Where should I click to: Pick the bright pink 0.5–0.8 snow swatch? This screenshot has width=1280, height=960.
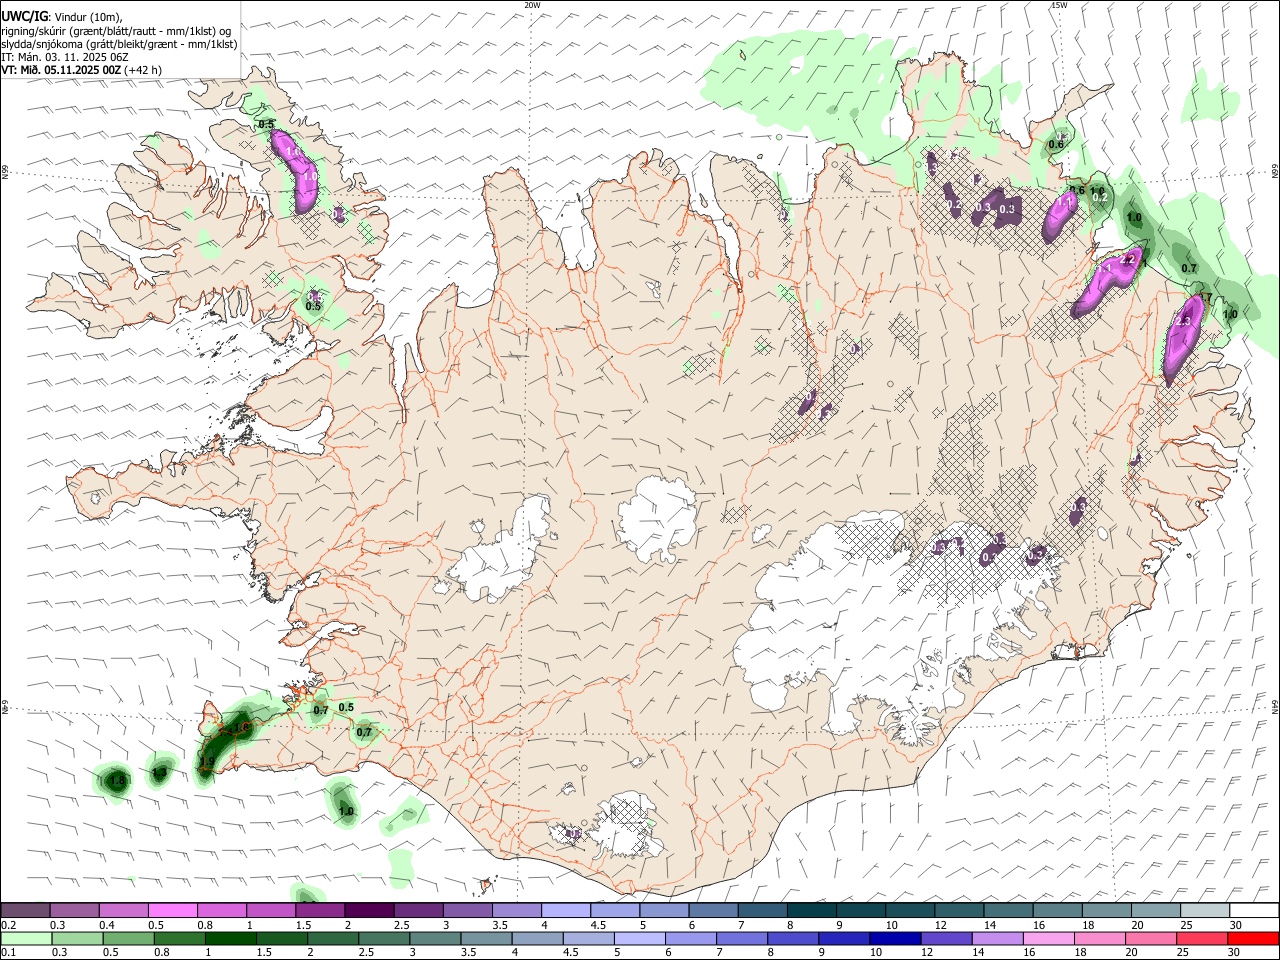point(173,910)
